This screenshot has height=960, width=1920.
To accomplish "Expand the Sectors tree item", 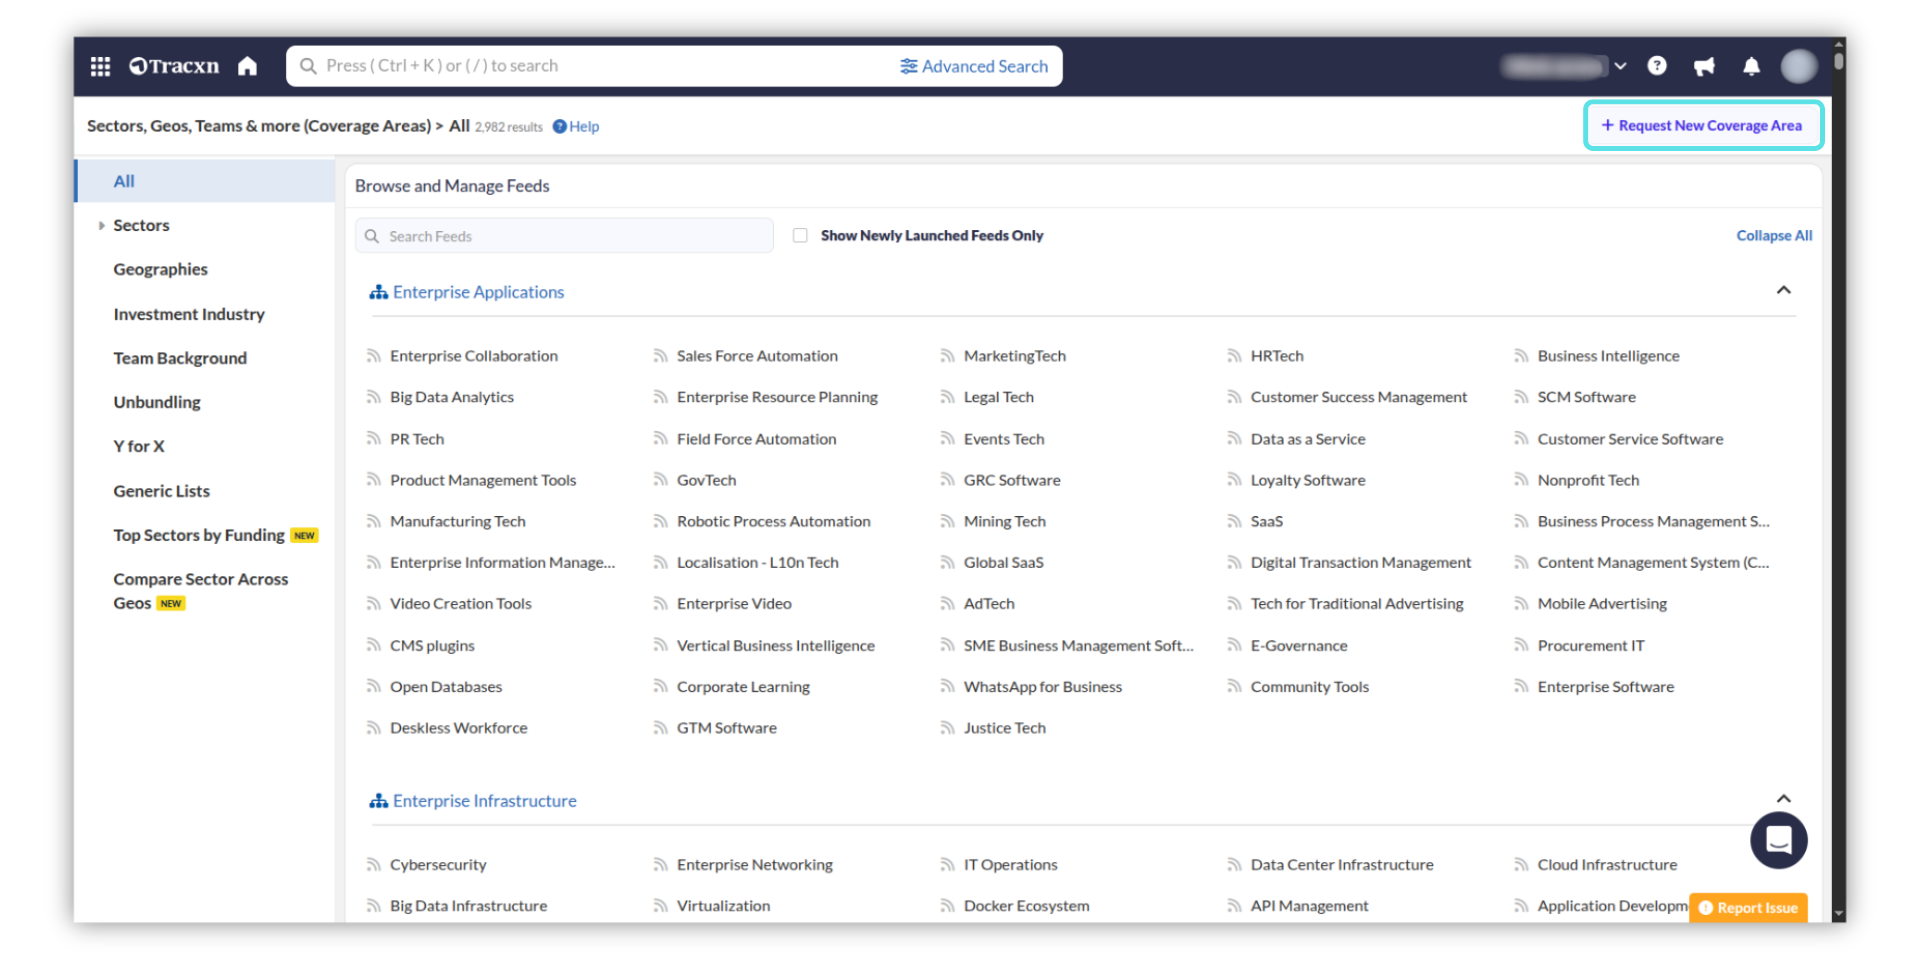I will click(102, 226).
